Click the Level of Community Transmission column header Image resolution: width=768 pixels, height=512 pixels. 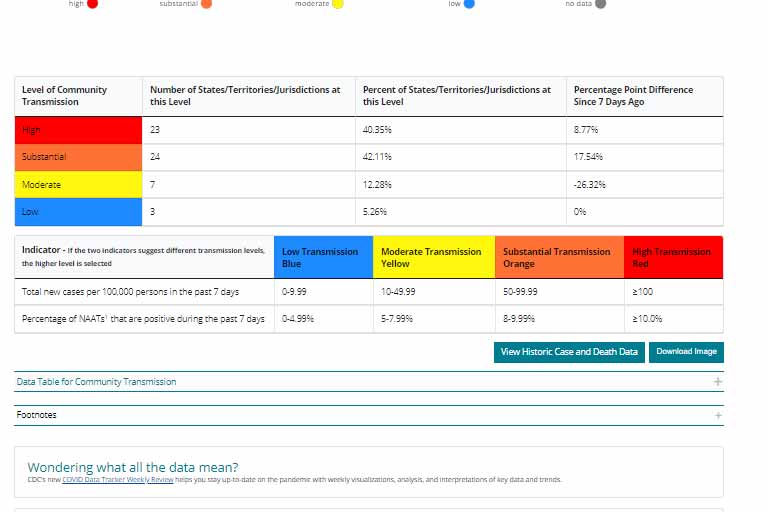pyautogui.click(x=78, y=96)
